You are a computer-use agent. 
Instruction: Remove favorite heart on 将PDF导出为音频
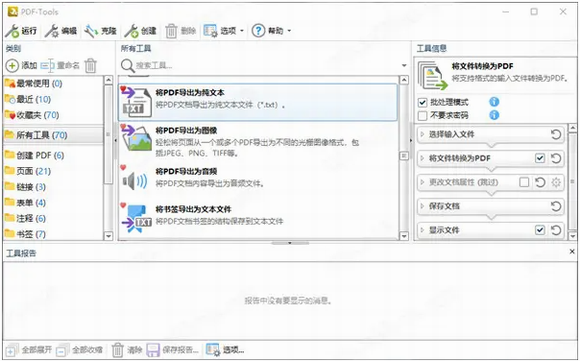[123, 168]
